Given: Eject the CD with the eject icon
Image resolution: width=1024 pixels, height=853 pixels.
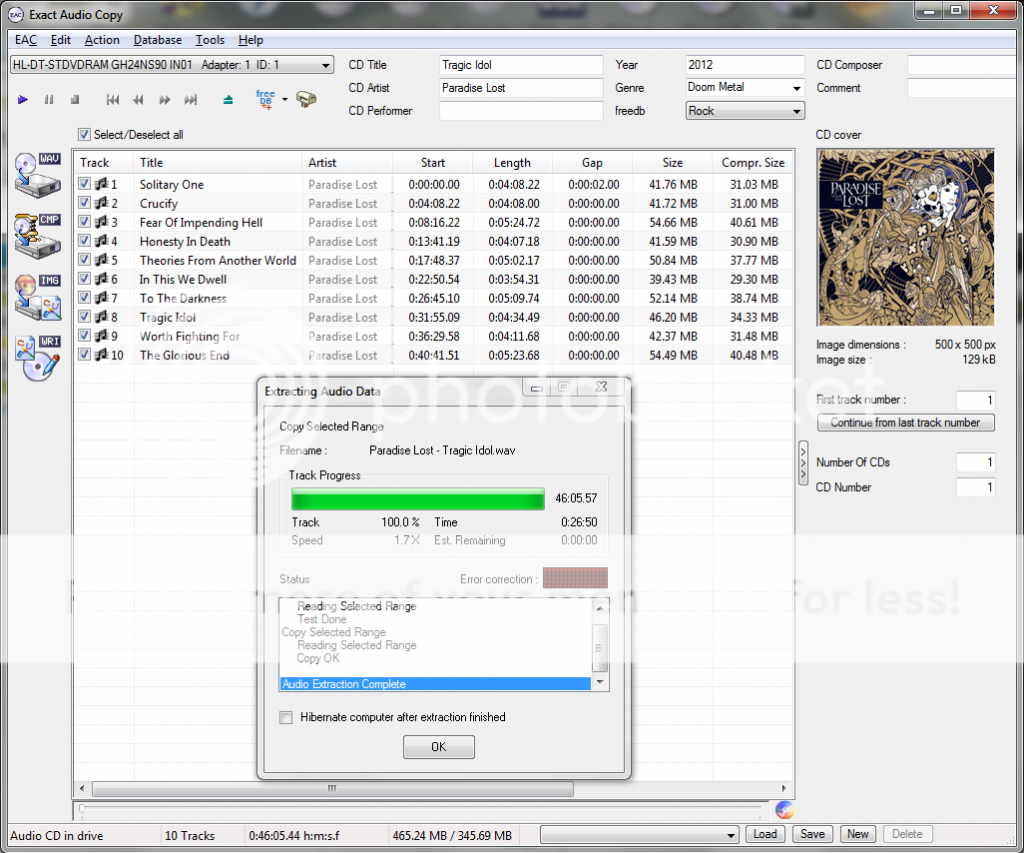Looking at the screenshot, I should tap(228, 100).
